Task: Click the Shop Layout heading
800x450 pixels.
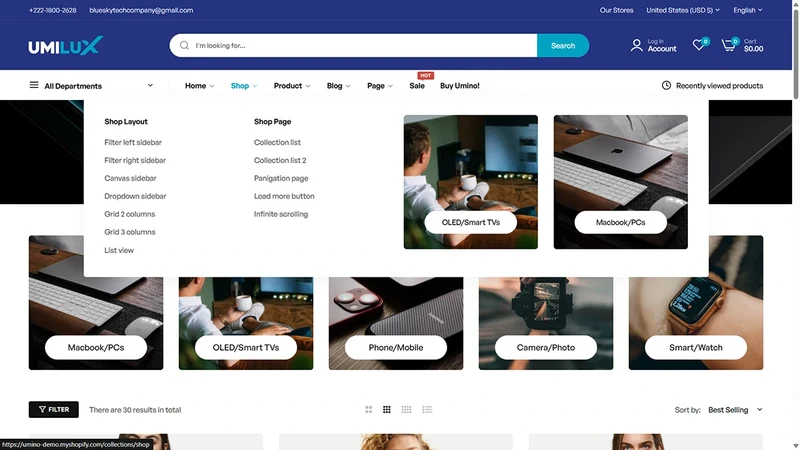Action: [x=126, y=121]
